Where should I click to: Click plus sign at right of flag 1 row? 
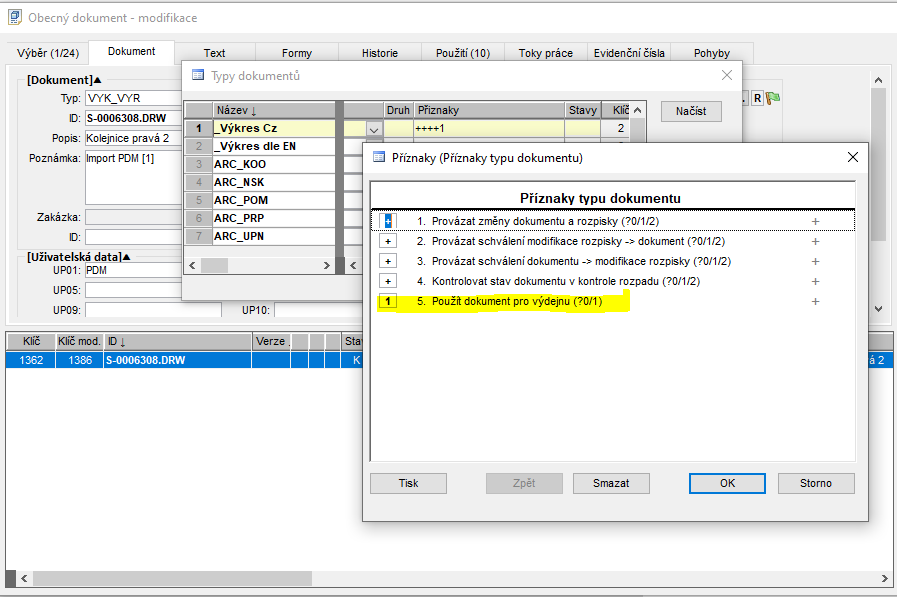tap(815, 221)
